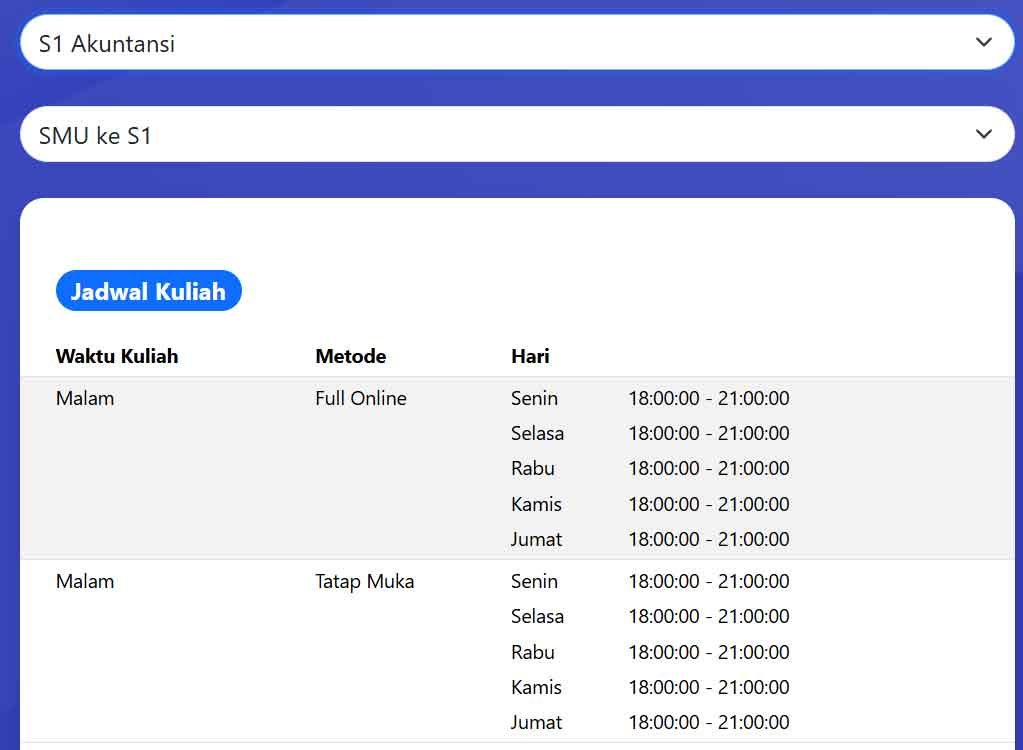This screenshot has width=1023, height=750.
Task: Click chevron arrow of SMU ke S1 selector
Action: click(x=983, y=134)
